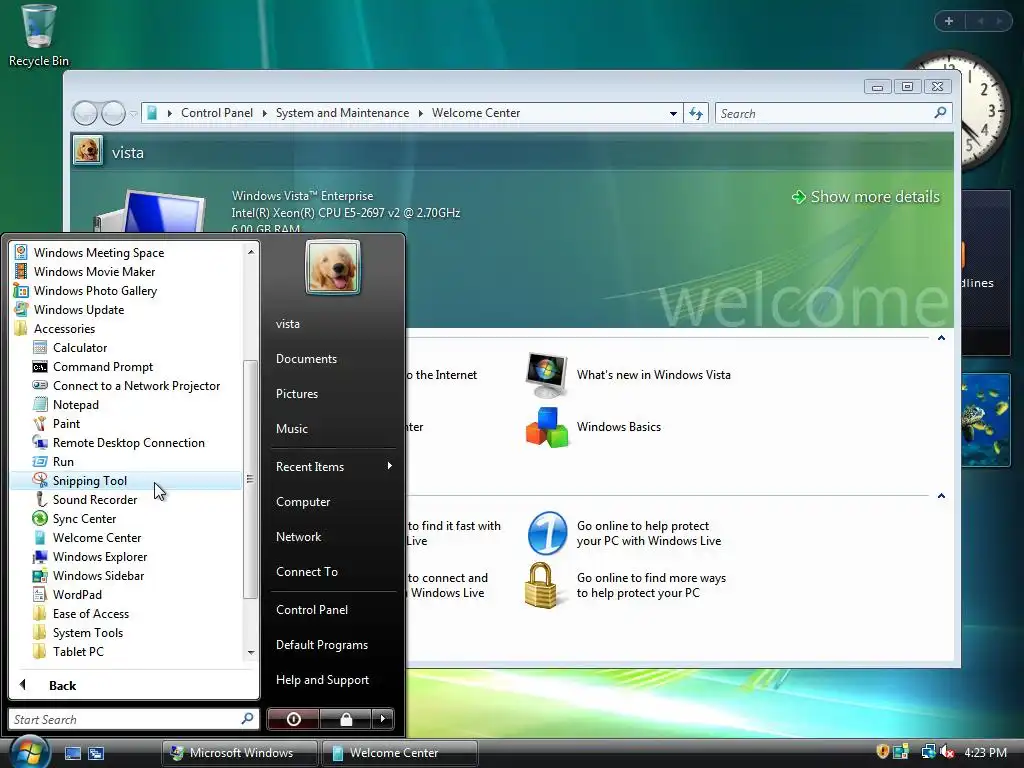
Task: Open Documents from Start menu
Action: click(306, 359)
